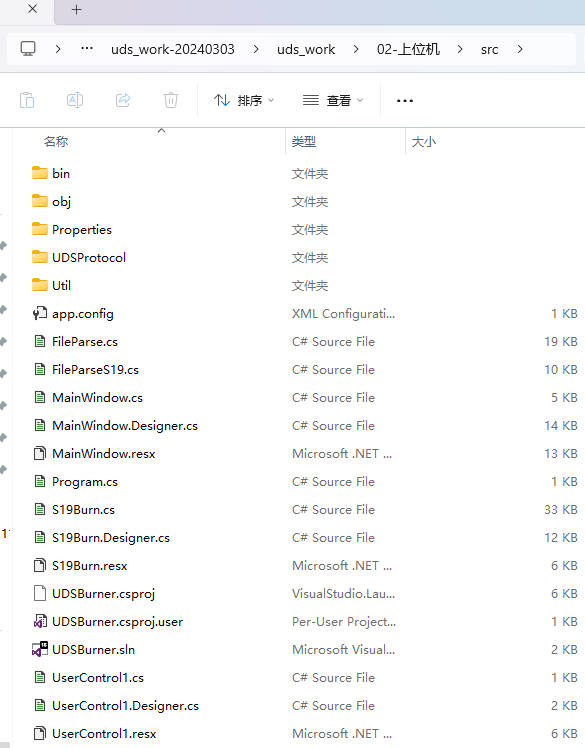
Task: Click the Rename toolbar icon
Action: 75,100
